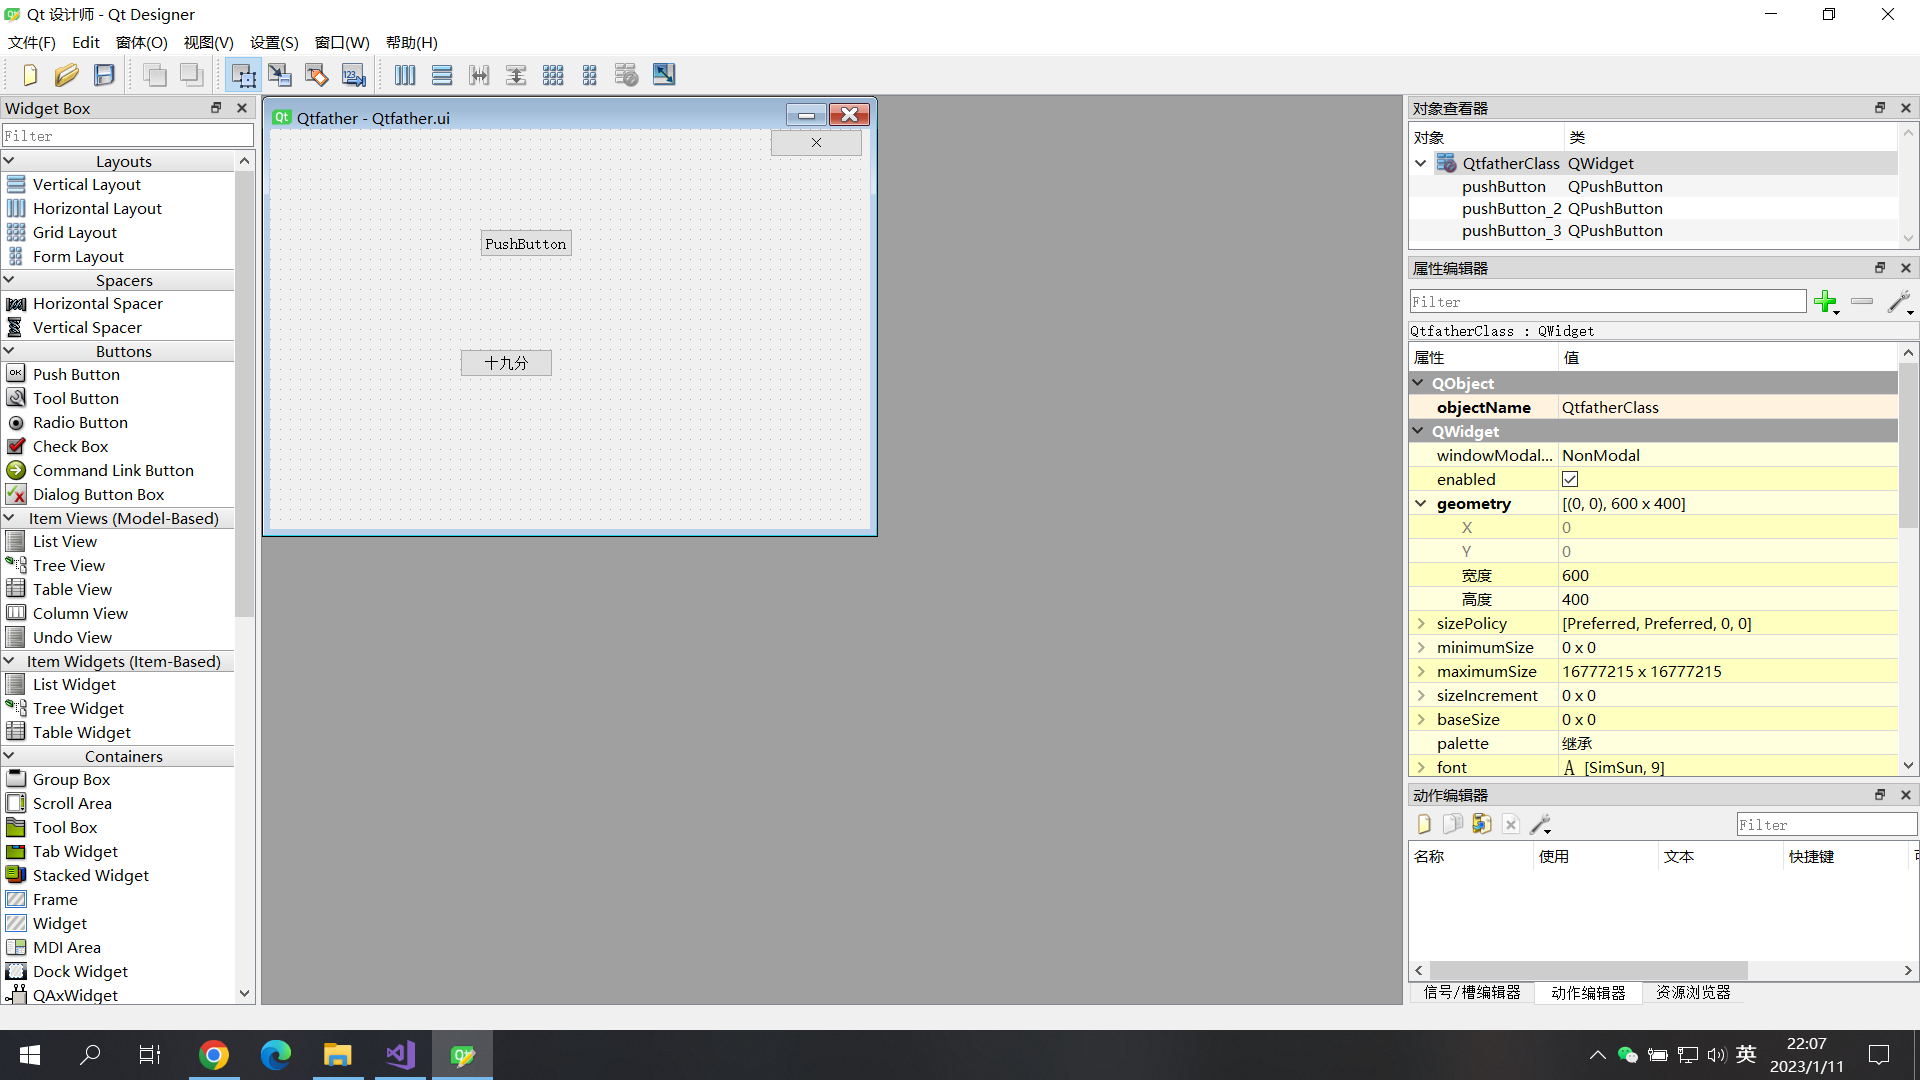Select Edit Signals/Slots mode icon
Viewport: 1920px width, 1080px height.
click(279, 75)
